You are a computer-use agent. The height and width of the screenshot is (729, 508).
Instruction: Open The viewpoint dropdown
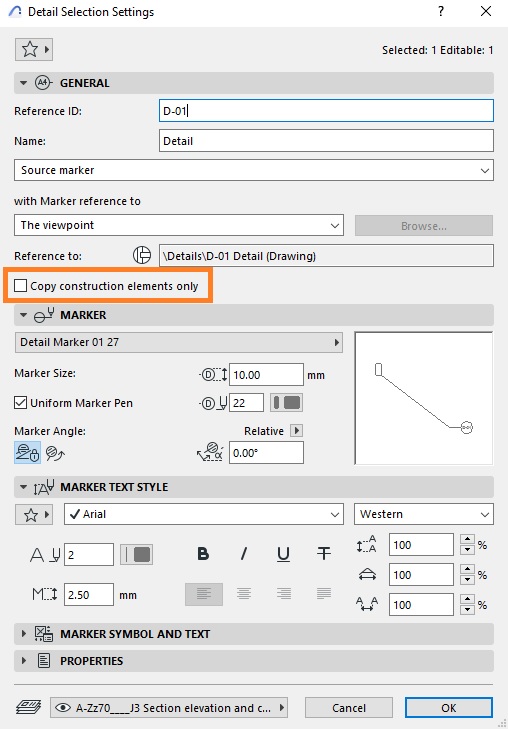click(179, 225)
